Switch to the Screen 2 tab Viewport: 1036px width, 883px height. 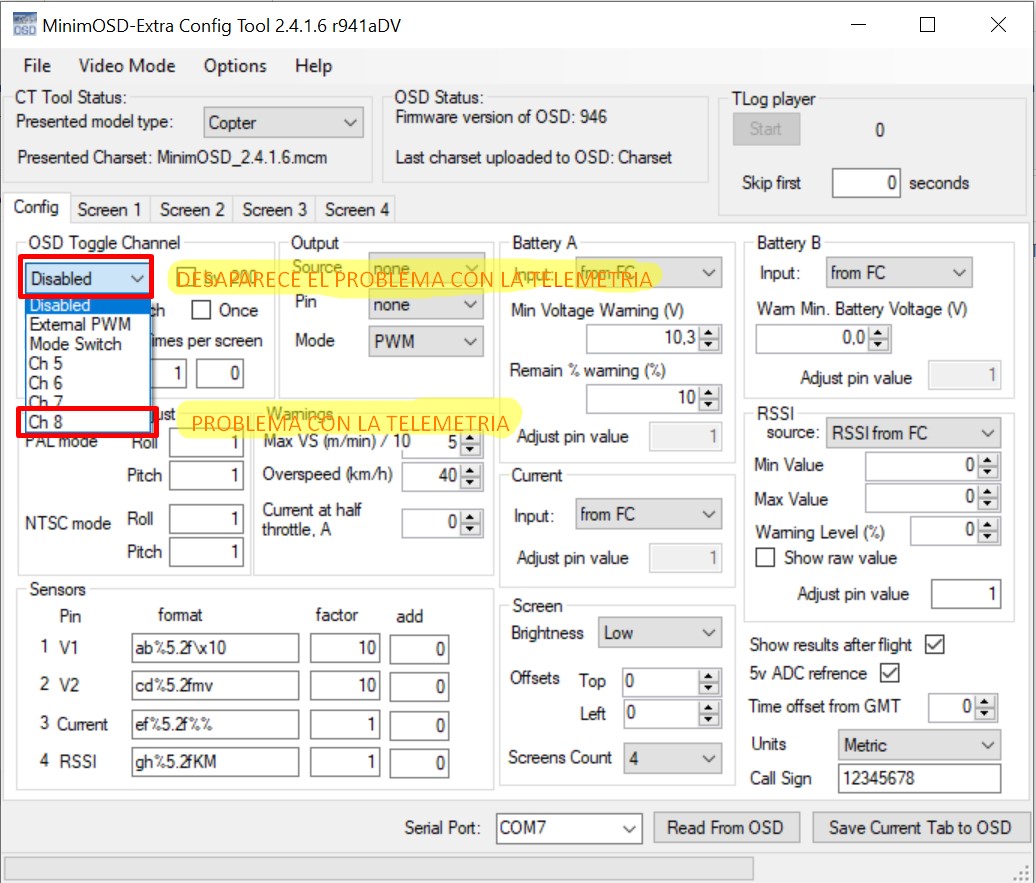click(x=192, y=210)
